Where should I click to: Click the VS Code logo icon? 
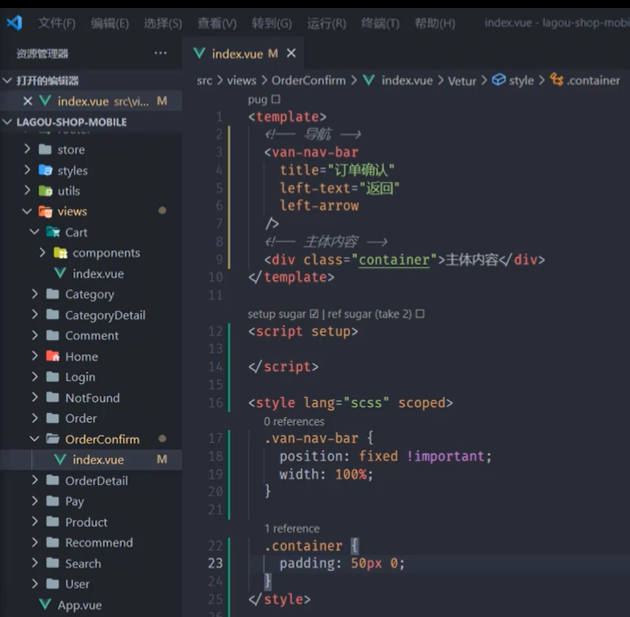(14, 22)
